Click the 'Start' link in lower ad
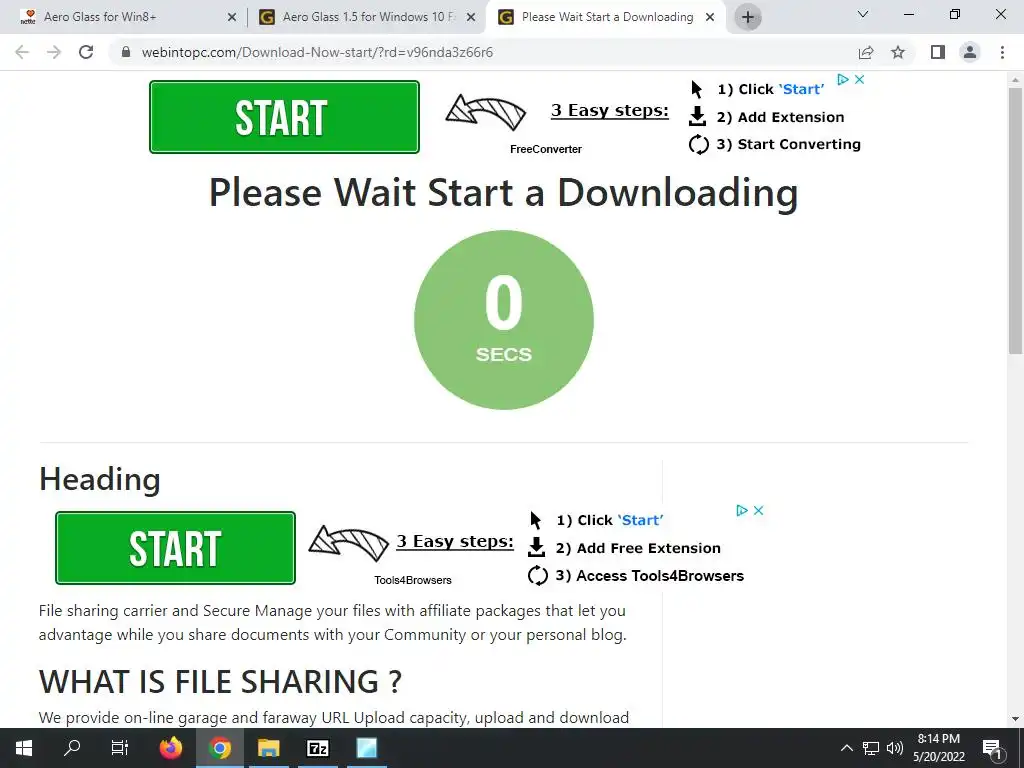The height and width of the screenshot is (768, 1024). coord(640,520)
